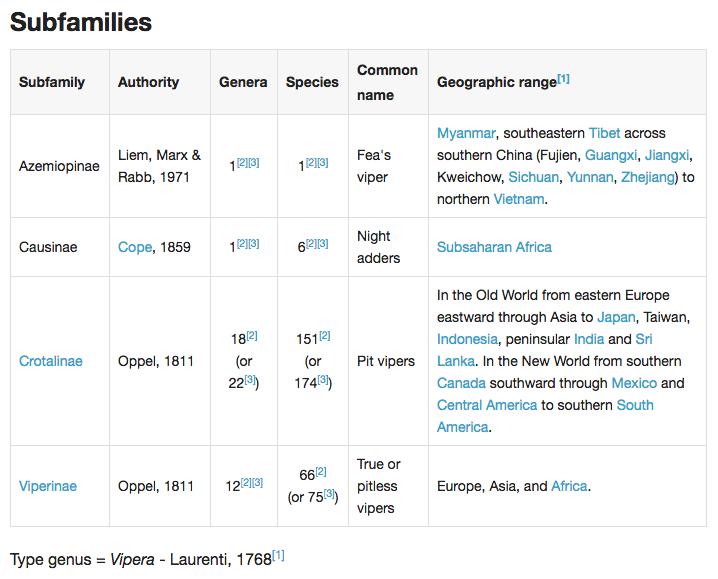Click the Yunnan link
The width and height of the screenshot is (718, 579).
(590, 177)
